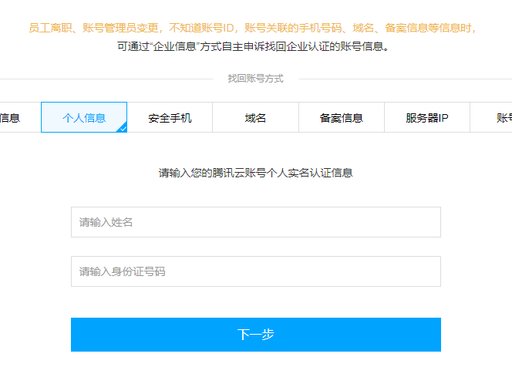Image resolution: width=512 pixels, height=384 pixels.
Task: Select the 服务器IP tab
Action: pyautogui.click(x=427, y=117)
